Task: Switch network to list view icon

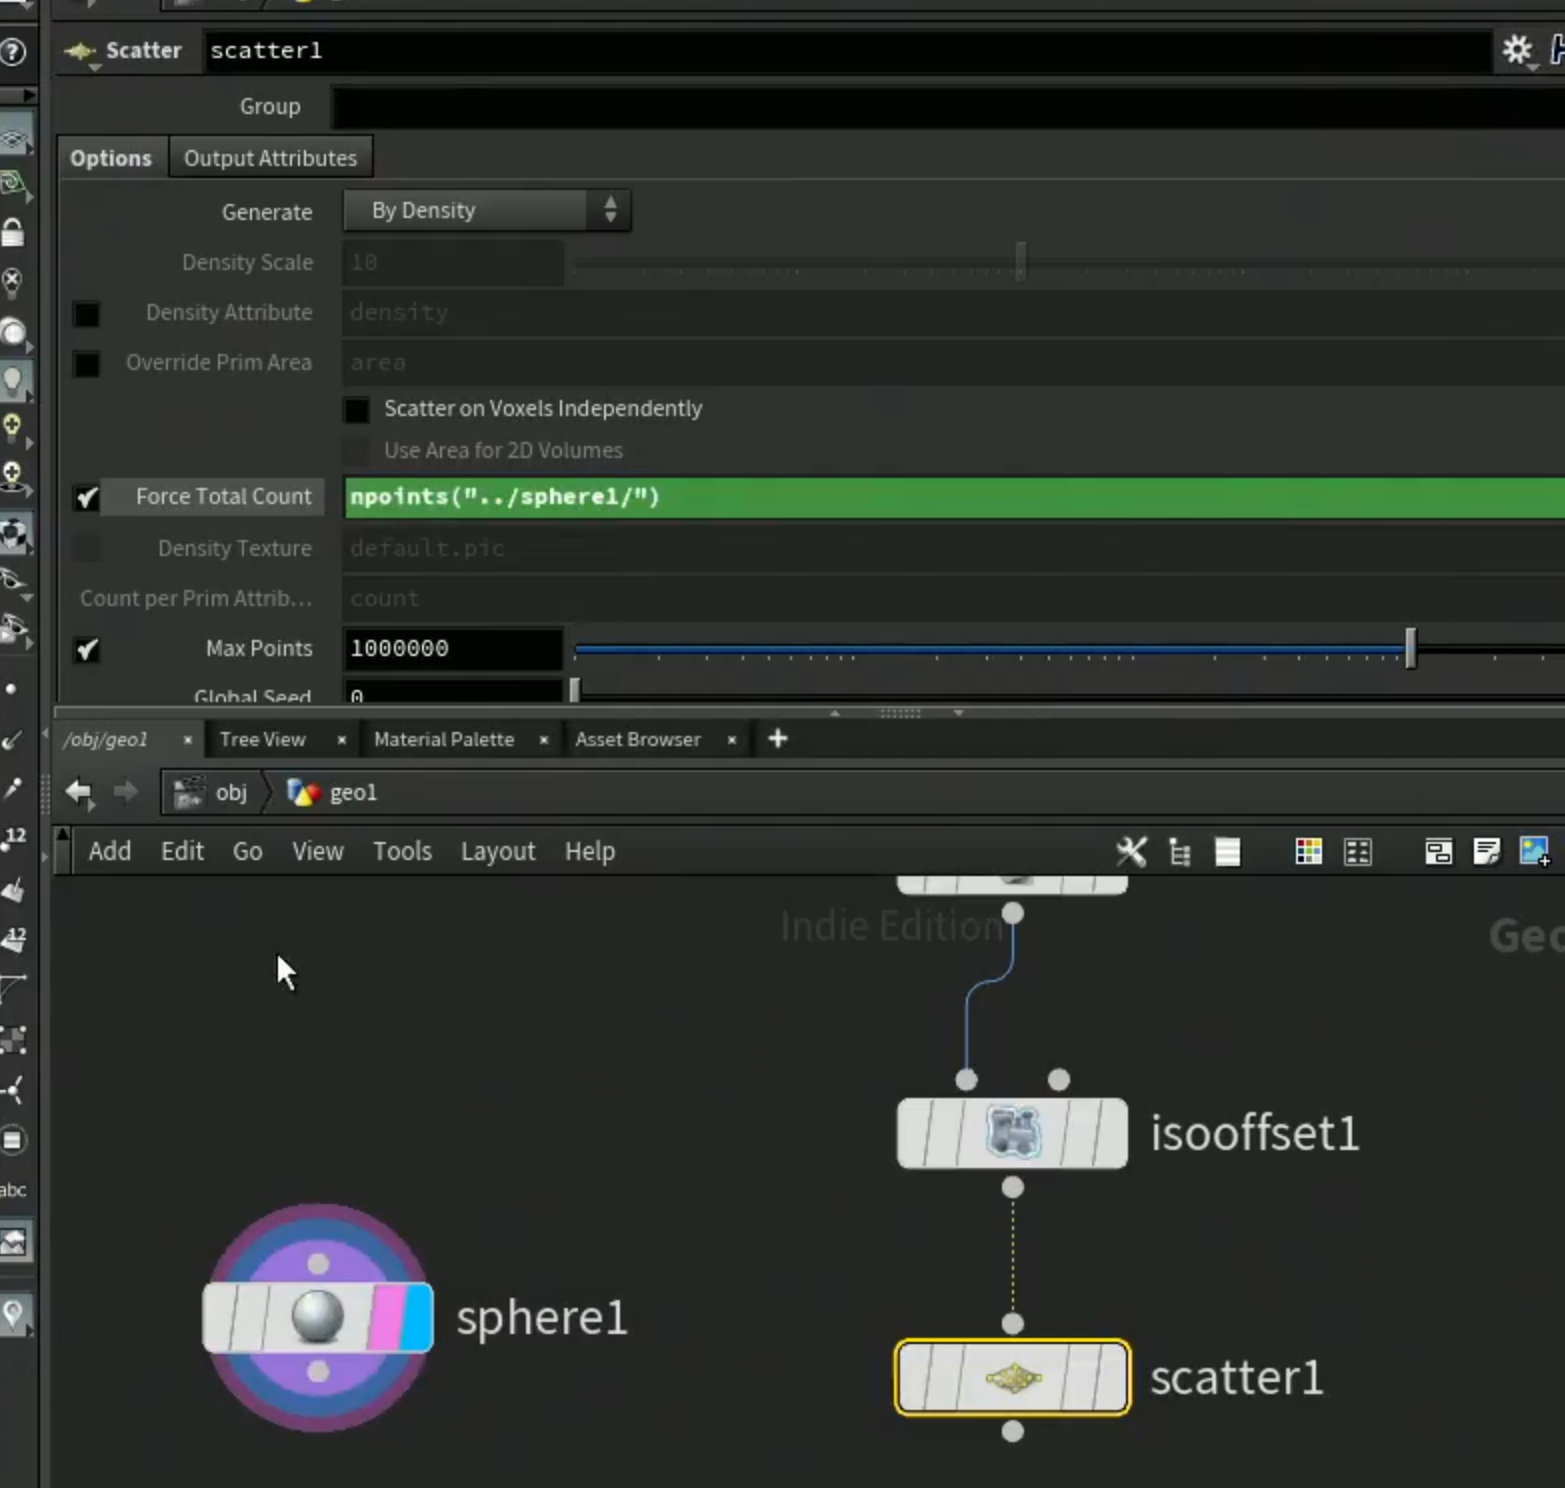Action: pyautogui.click(x=1227, y=852)
